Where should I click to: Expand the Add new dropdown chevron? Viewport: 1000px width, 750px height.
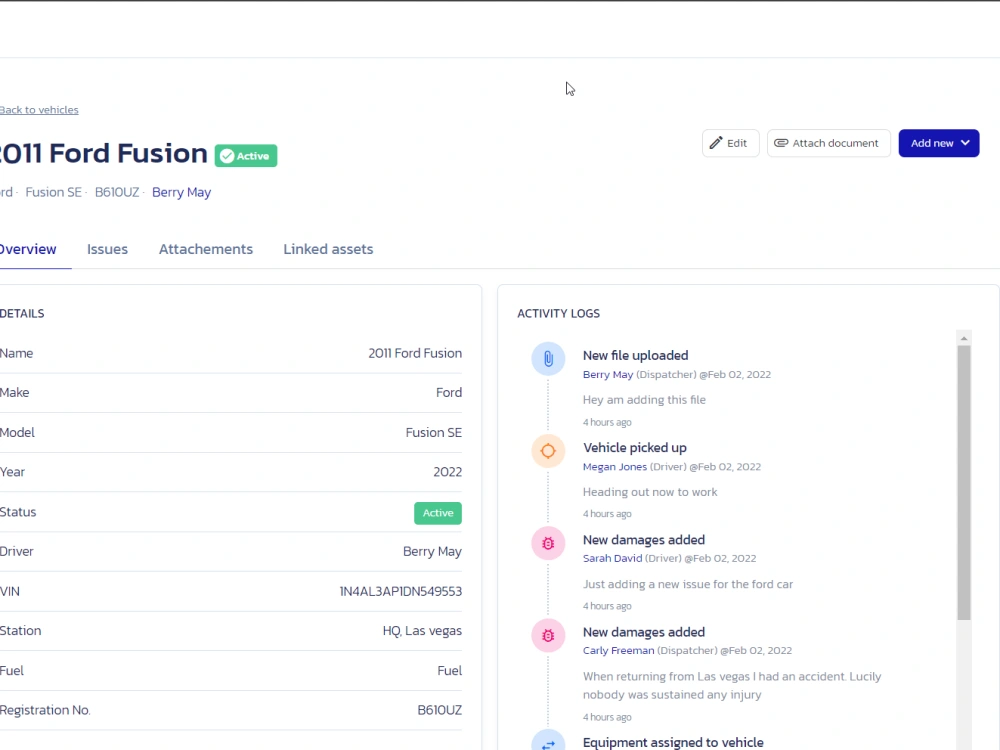(x=966, y=143)
